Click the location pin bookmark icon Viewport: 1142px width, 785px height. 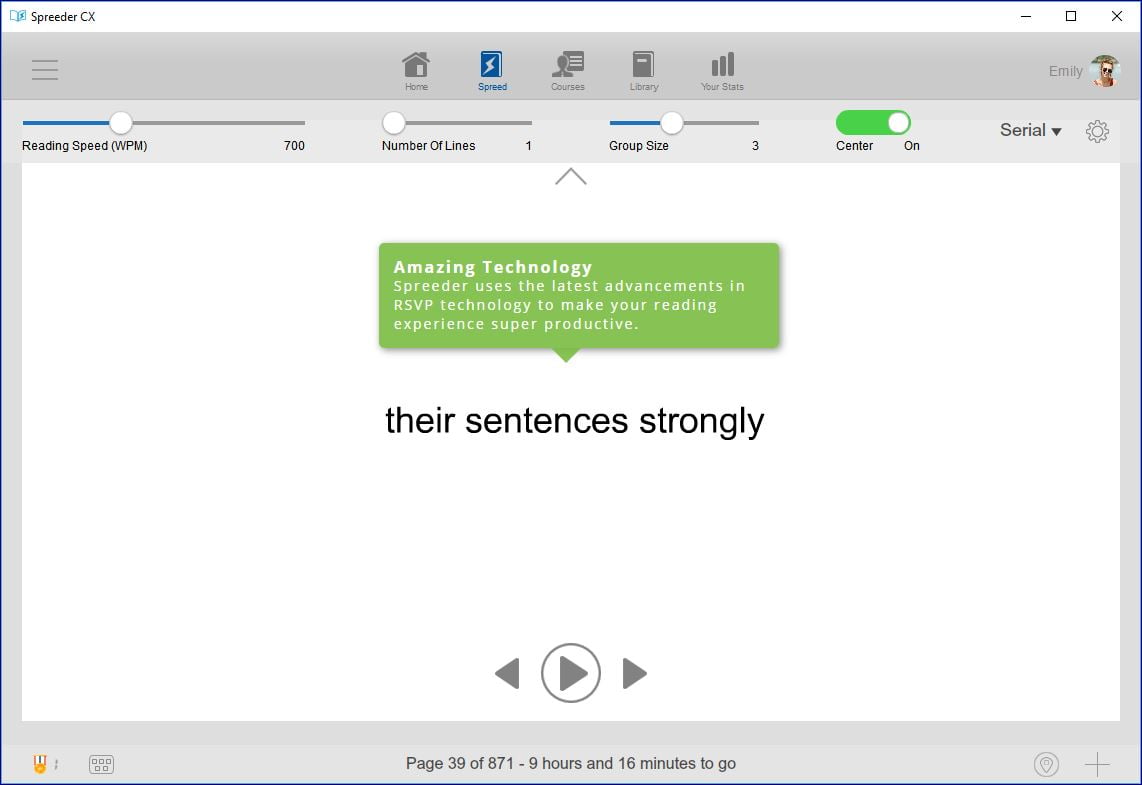[1046, 765]
